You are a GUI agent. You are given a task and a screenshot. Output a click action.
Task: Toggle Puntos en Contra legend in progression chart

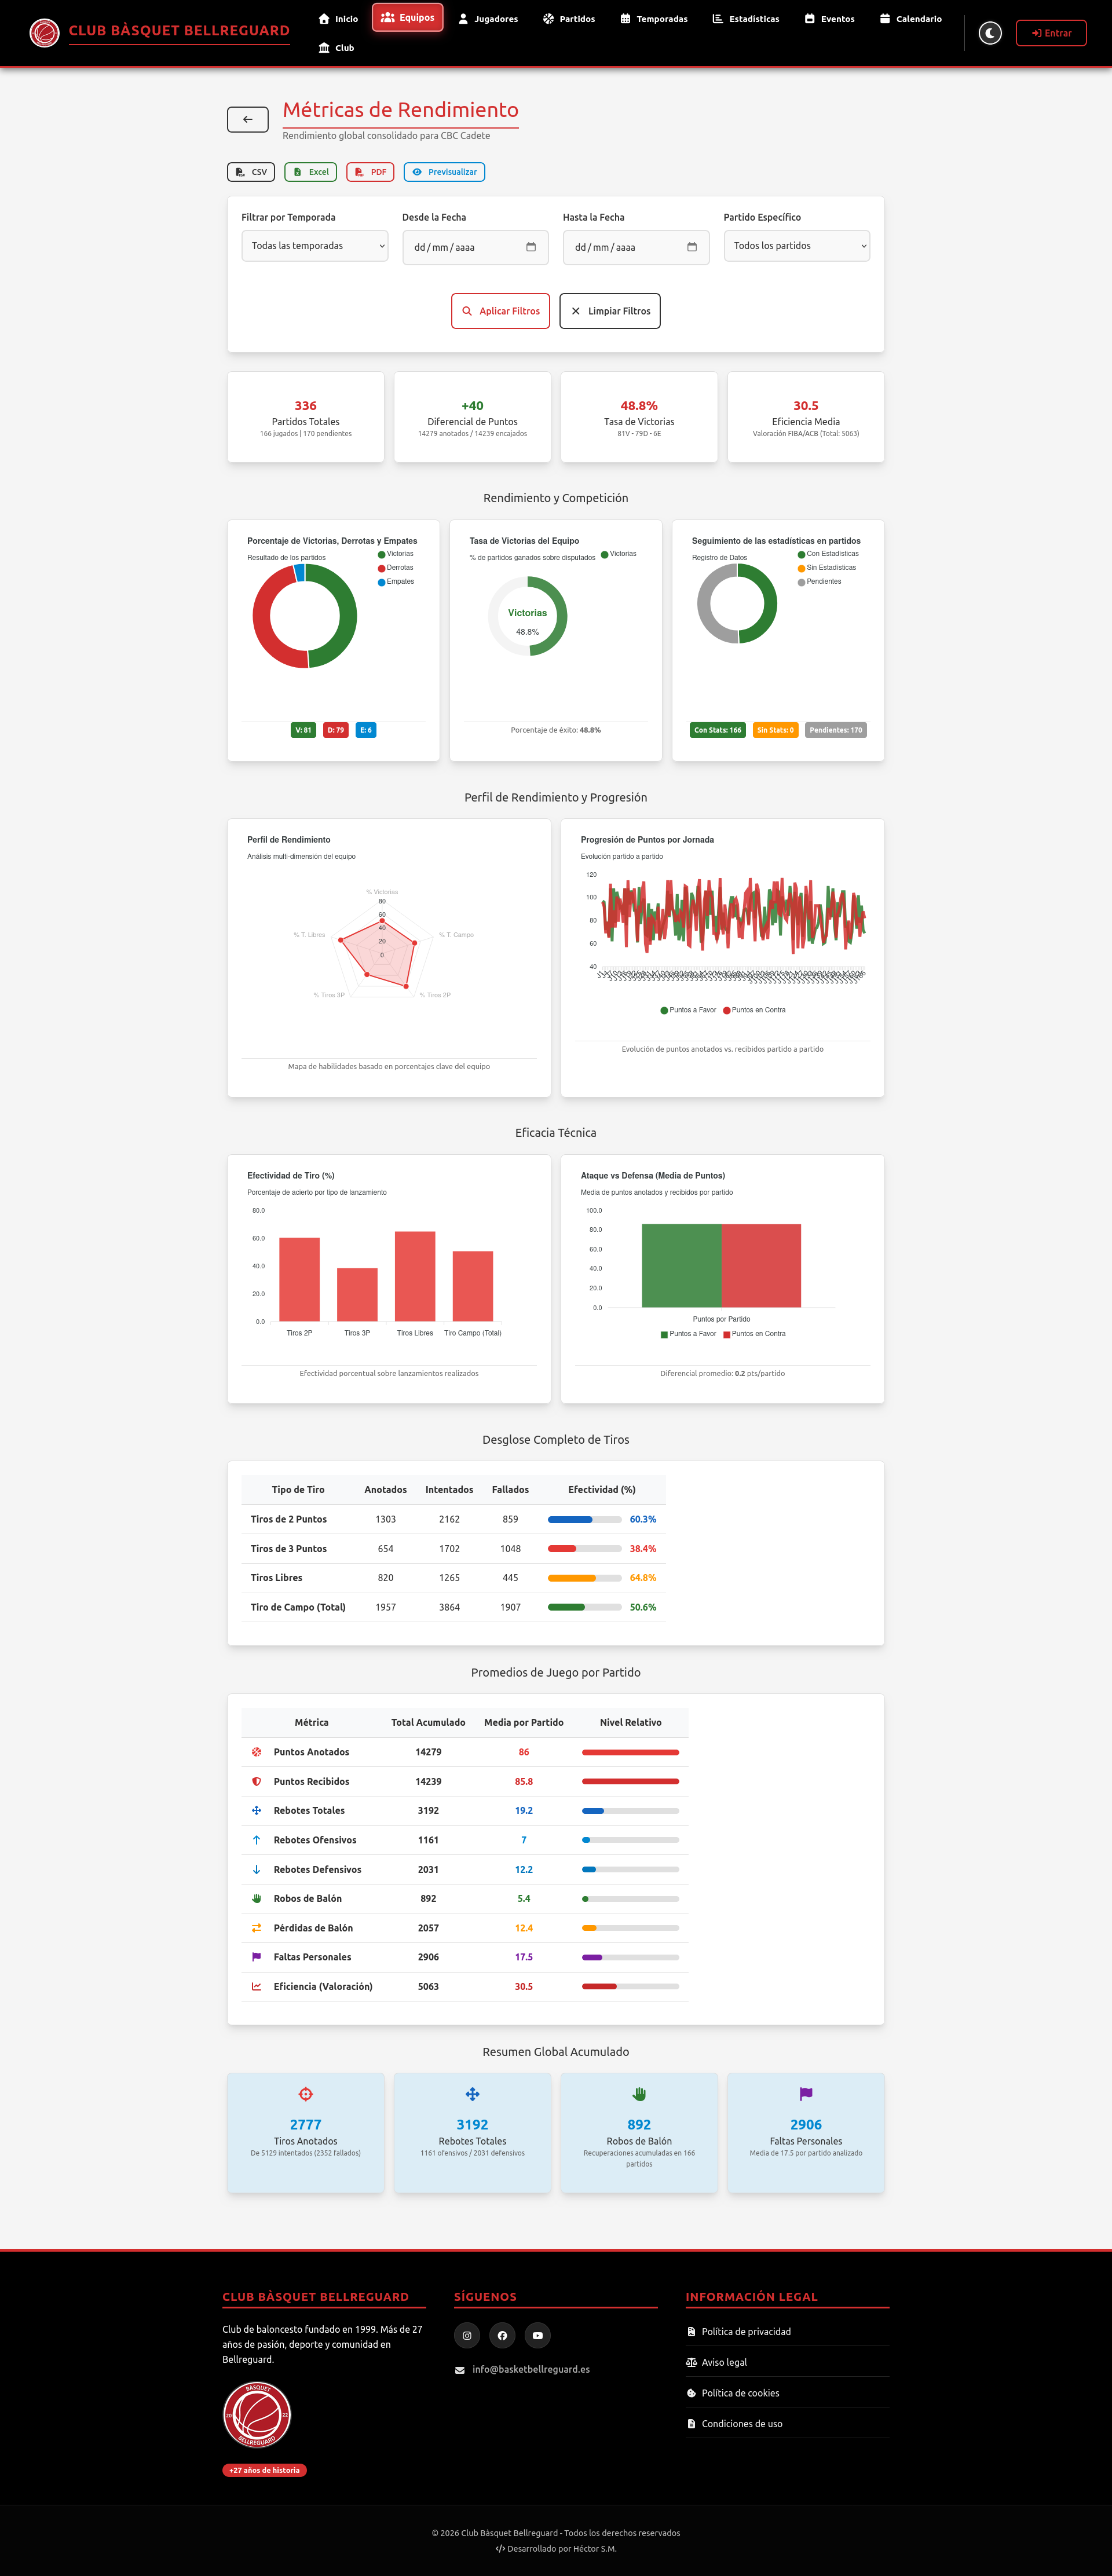[754, 1010]
